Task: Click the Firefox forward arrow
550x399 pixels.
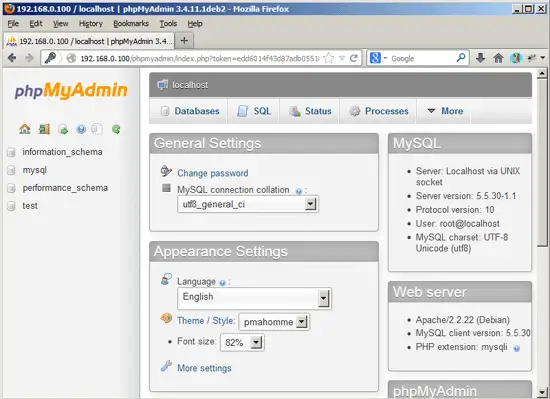Action: tap(29, 58)
